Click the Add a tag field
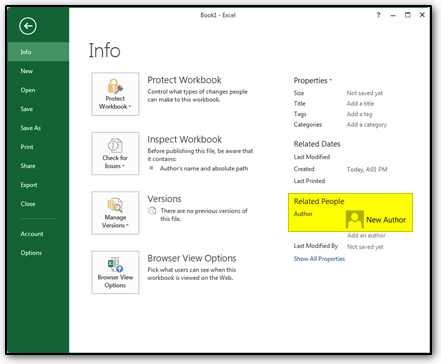This screenshot has width=441, height=364. (x=359, y=114)
